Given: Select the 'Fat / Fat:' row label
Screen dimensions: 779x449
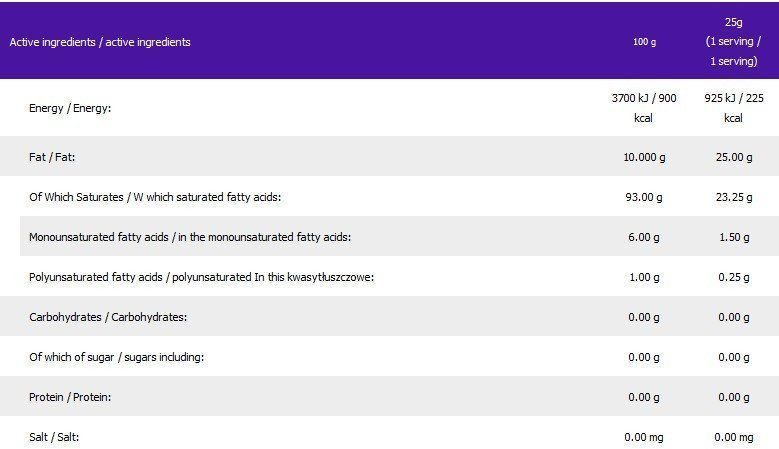Looking at the screenshot, I should pyautogui.click(x=52, y=157).
